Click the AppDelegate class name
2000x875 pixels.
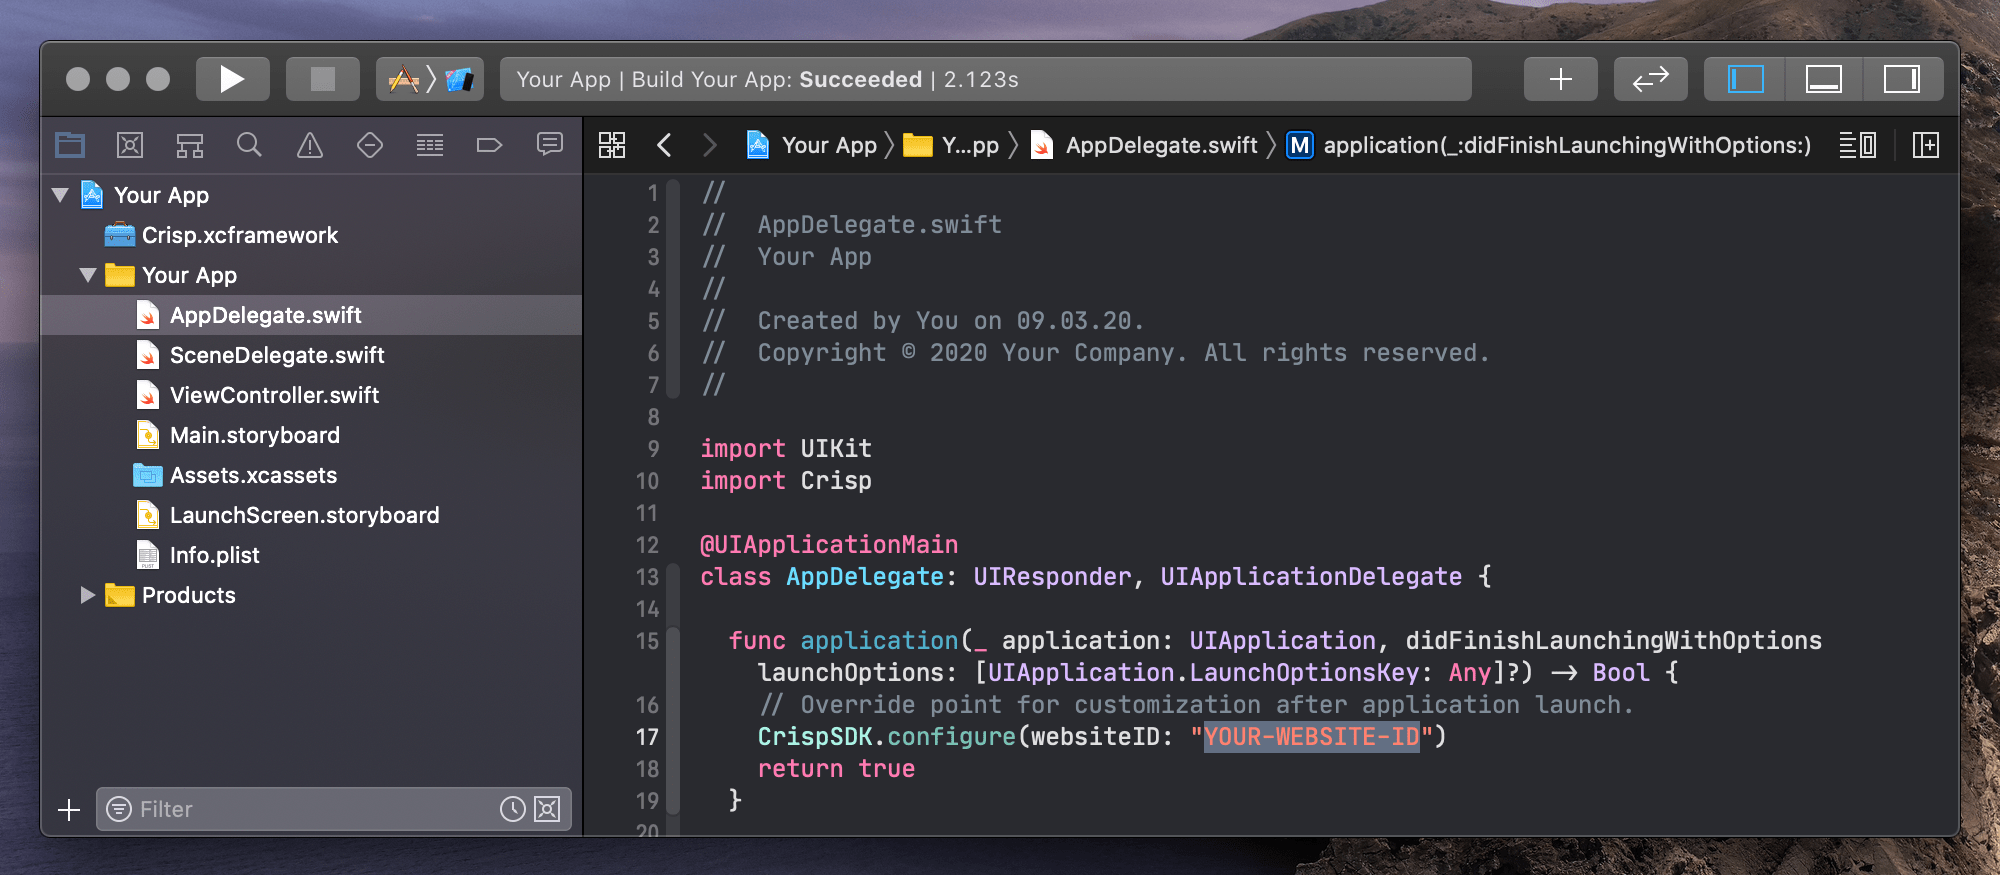point(865,577)
